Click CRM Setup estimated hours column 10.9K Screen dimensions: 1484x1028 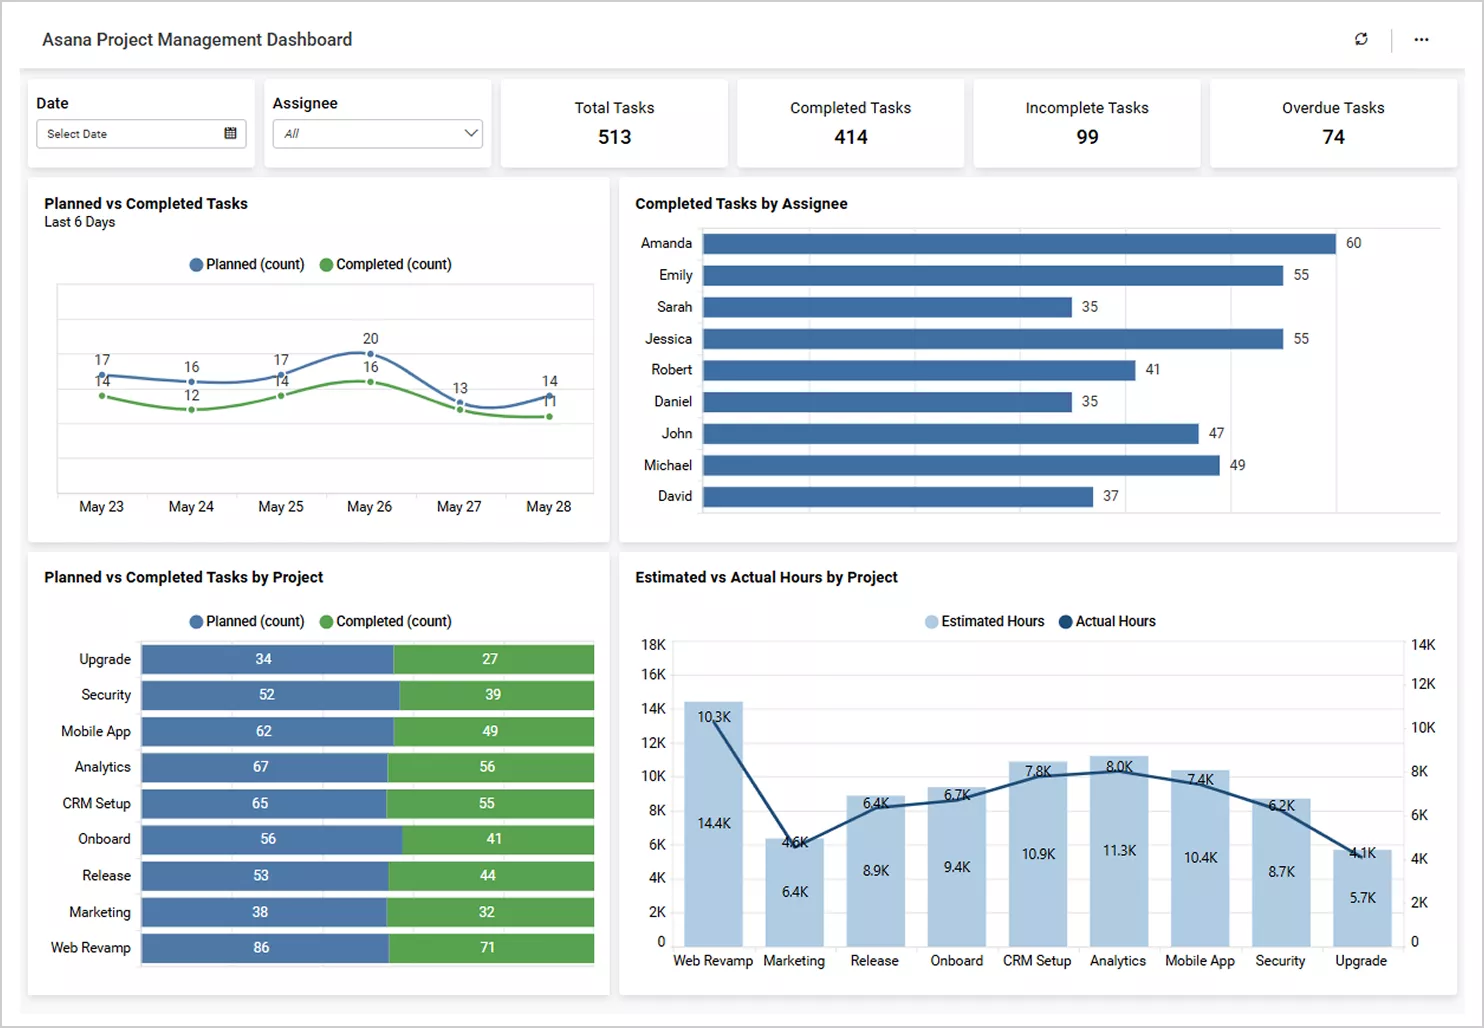1038,854
